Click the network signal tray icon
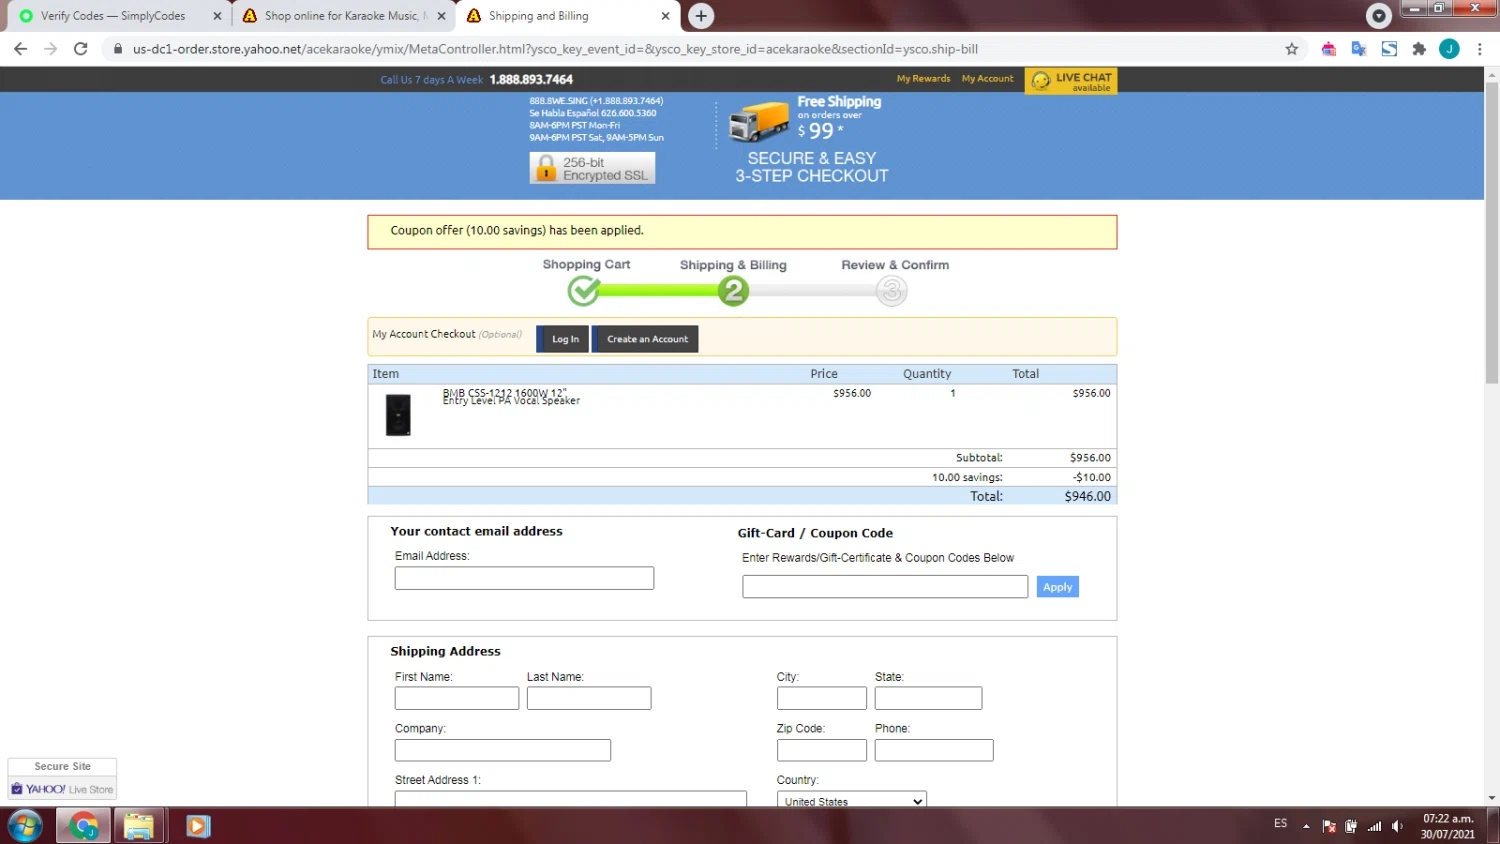The height and width of the screenshot is (844, 1500). (x=1374, y=826)
